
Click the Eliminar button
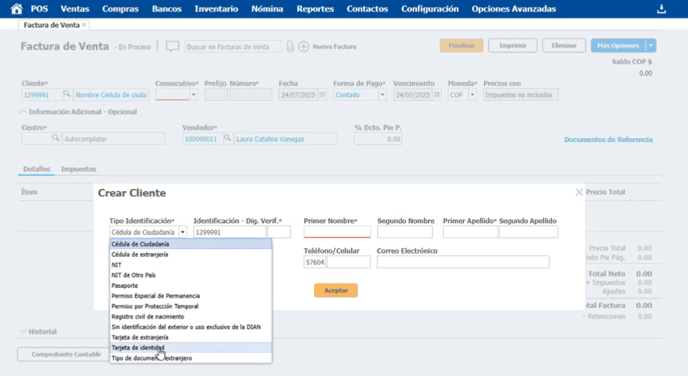564,46
